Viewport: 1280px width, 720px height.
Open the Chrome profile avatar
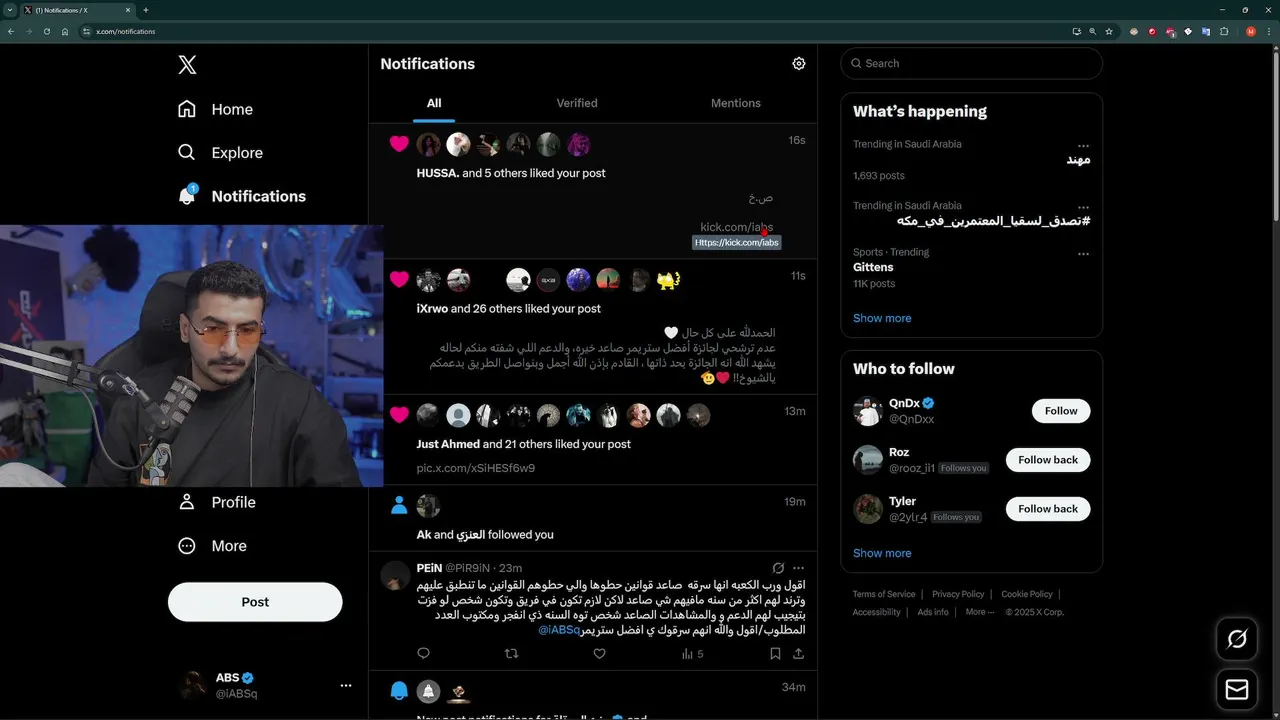click(1250, 31)
